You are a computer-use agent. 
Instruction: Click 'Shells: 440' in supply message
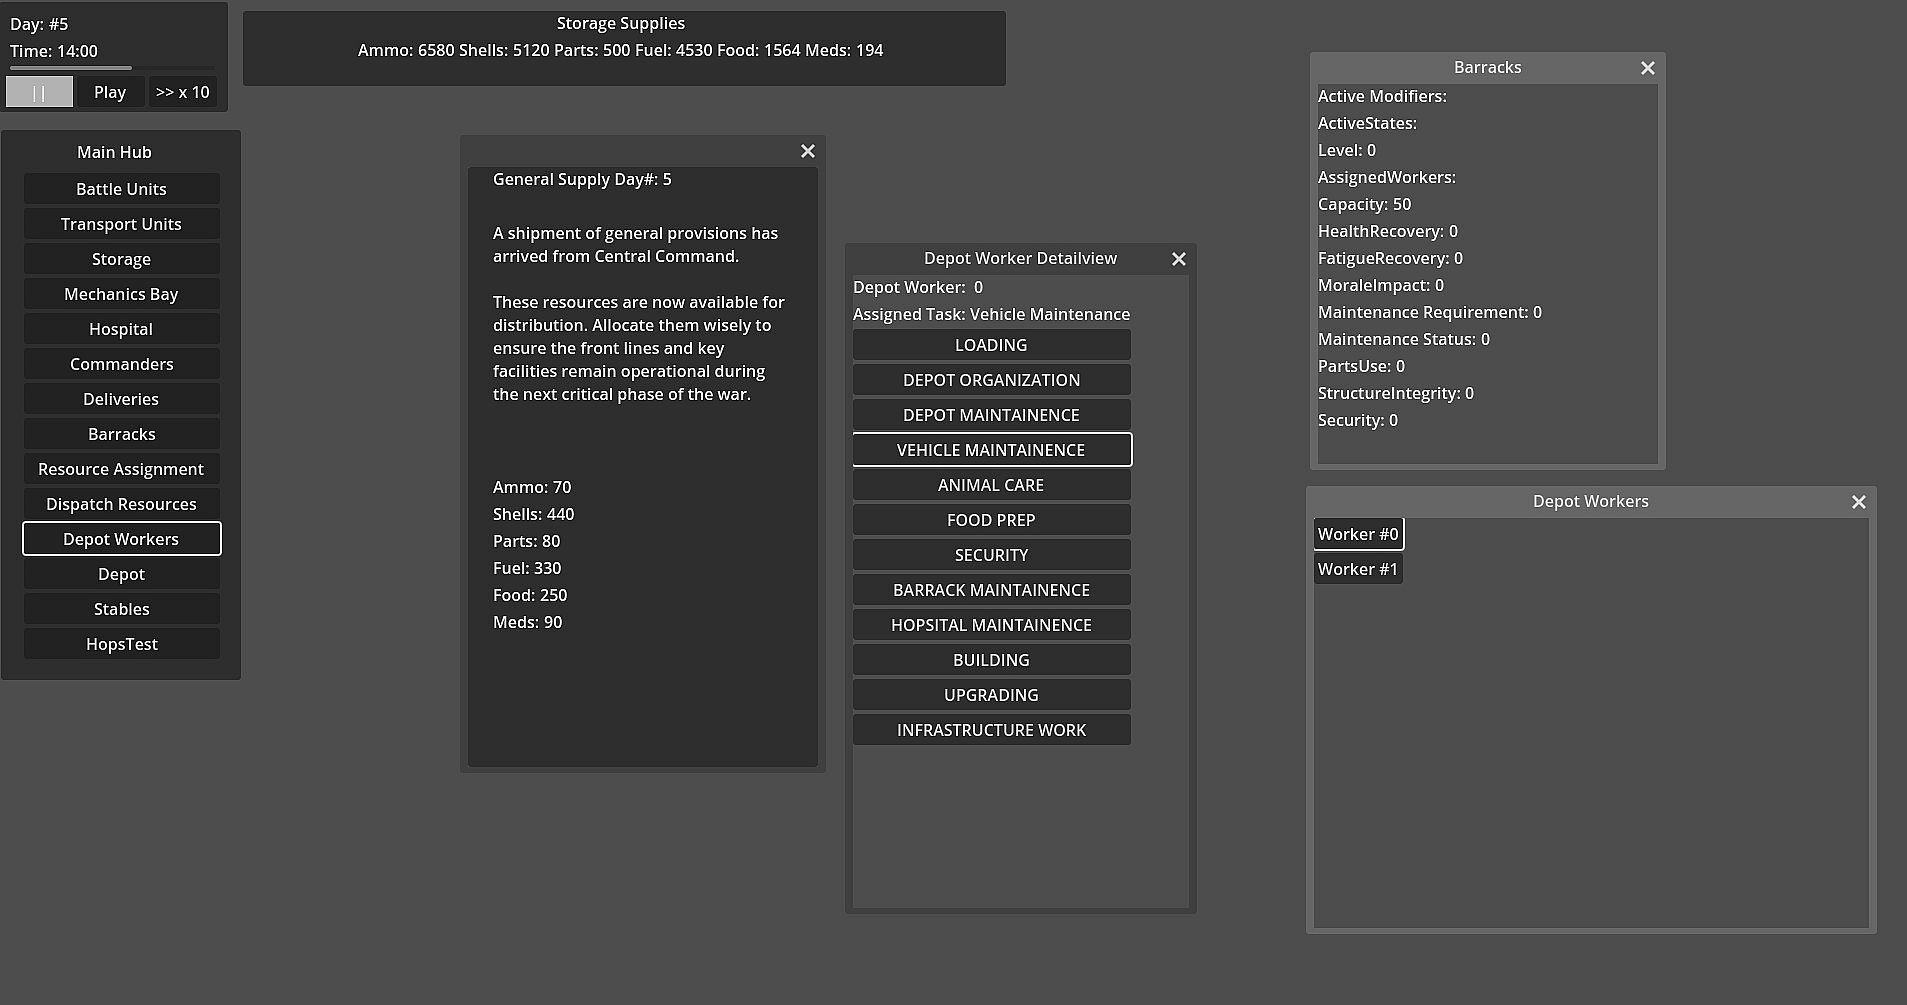pyautogui.click(x=533, y=514)
